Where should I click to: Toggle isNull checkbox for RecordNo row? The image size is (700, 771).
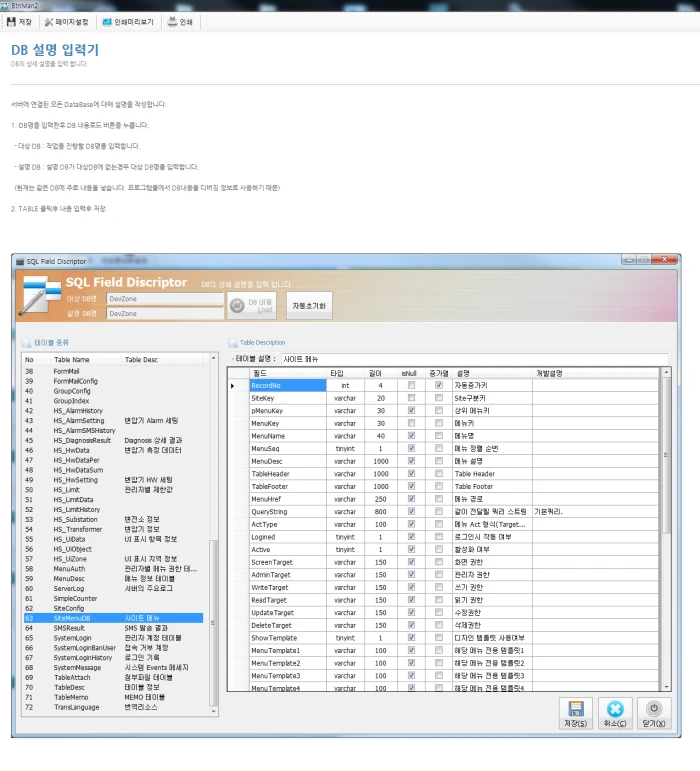pyautogui.click(x=411, y=386)
